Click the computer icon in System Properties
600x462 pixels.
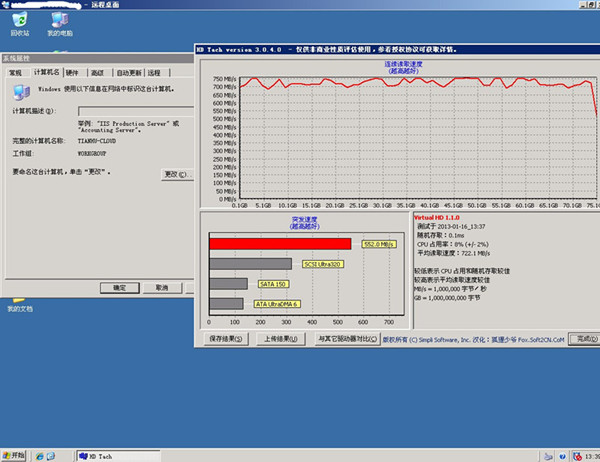21,92
